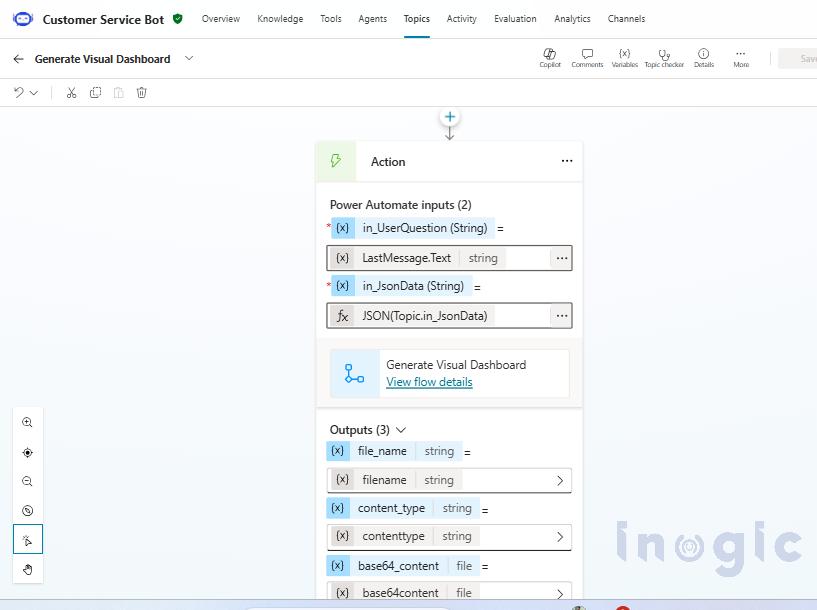Screen dimensions: 817x610
Task: Open Comments panel
Action: (587, 58)
